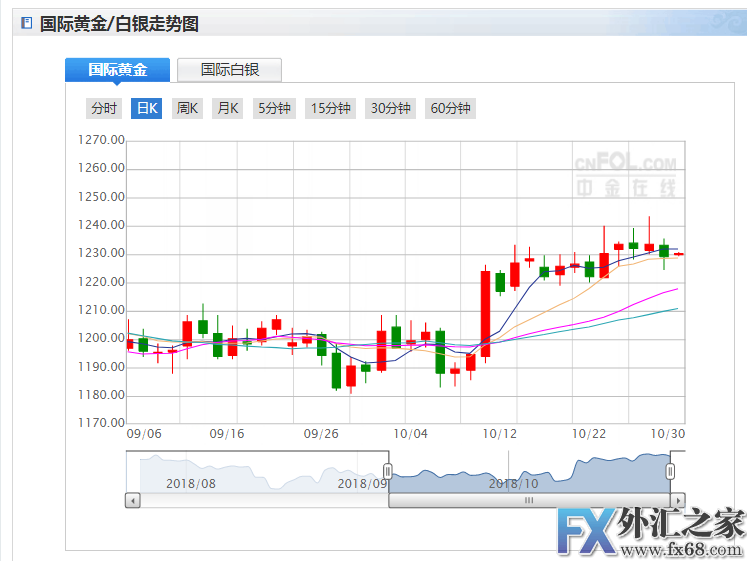Click the 09/26 date axis label
The height and width of the screenshot is (561, 747).
(x=321, y=434)
